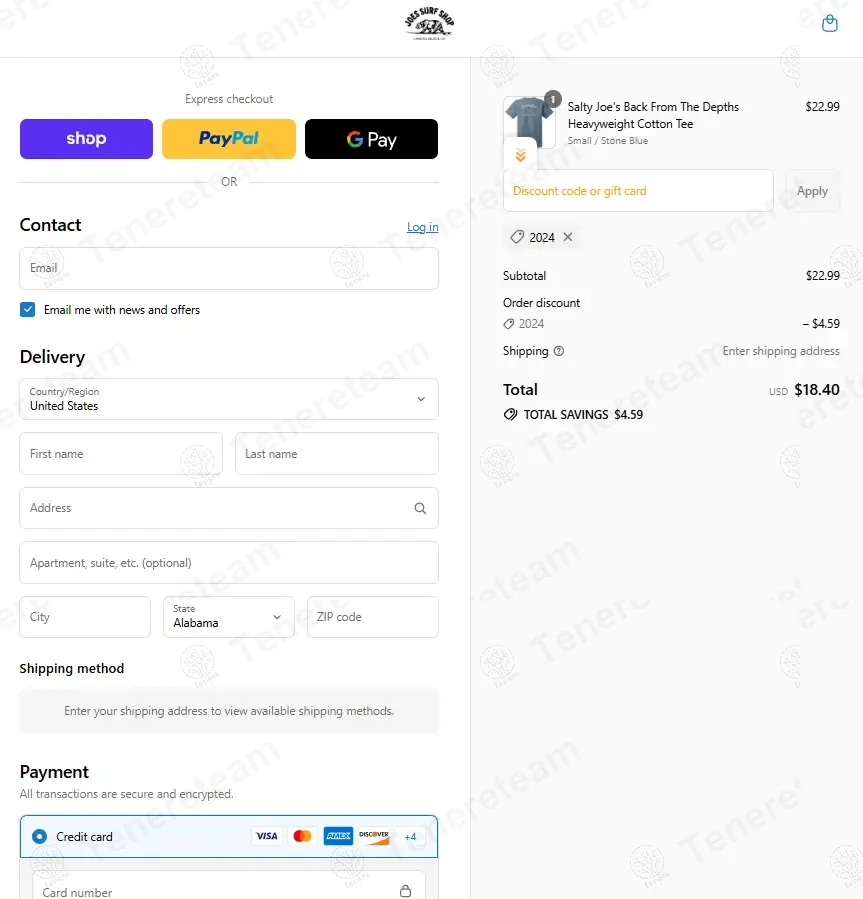The height and width of the screenshot is (899, 863).
Task: Check out using Google Pay
Action: 371,139
